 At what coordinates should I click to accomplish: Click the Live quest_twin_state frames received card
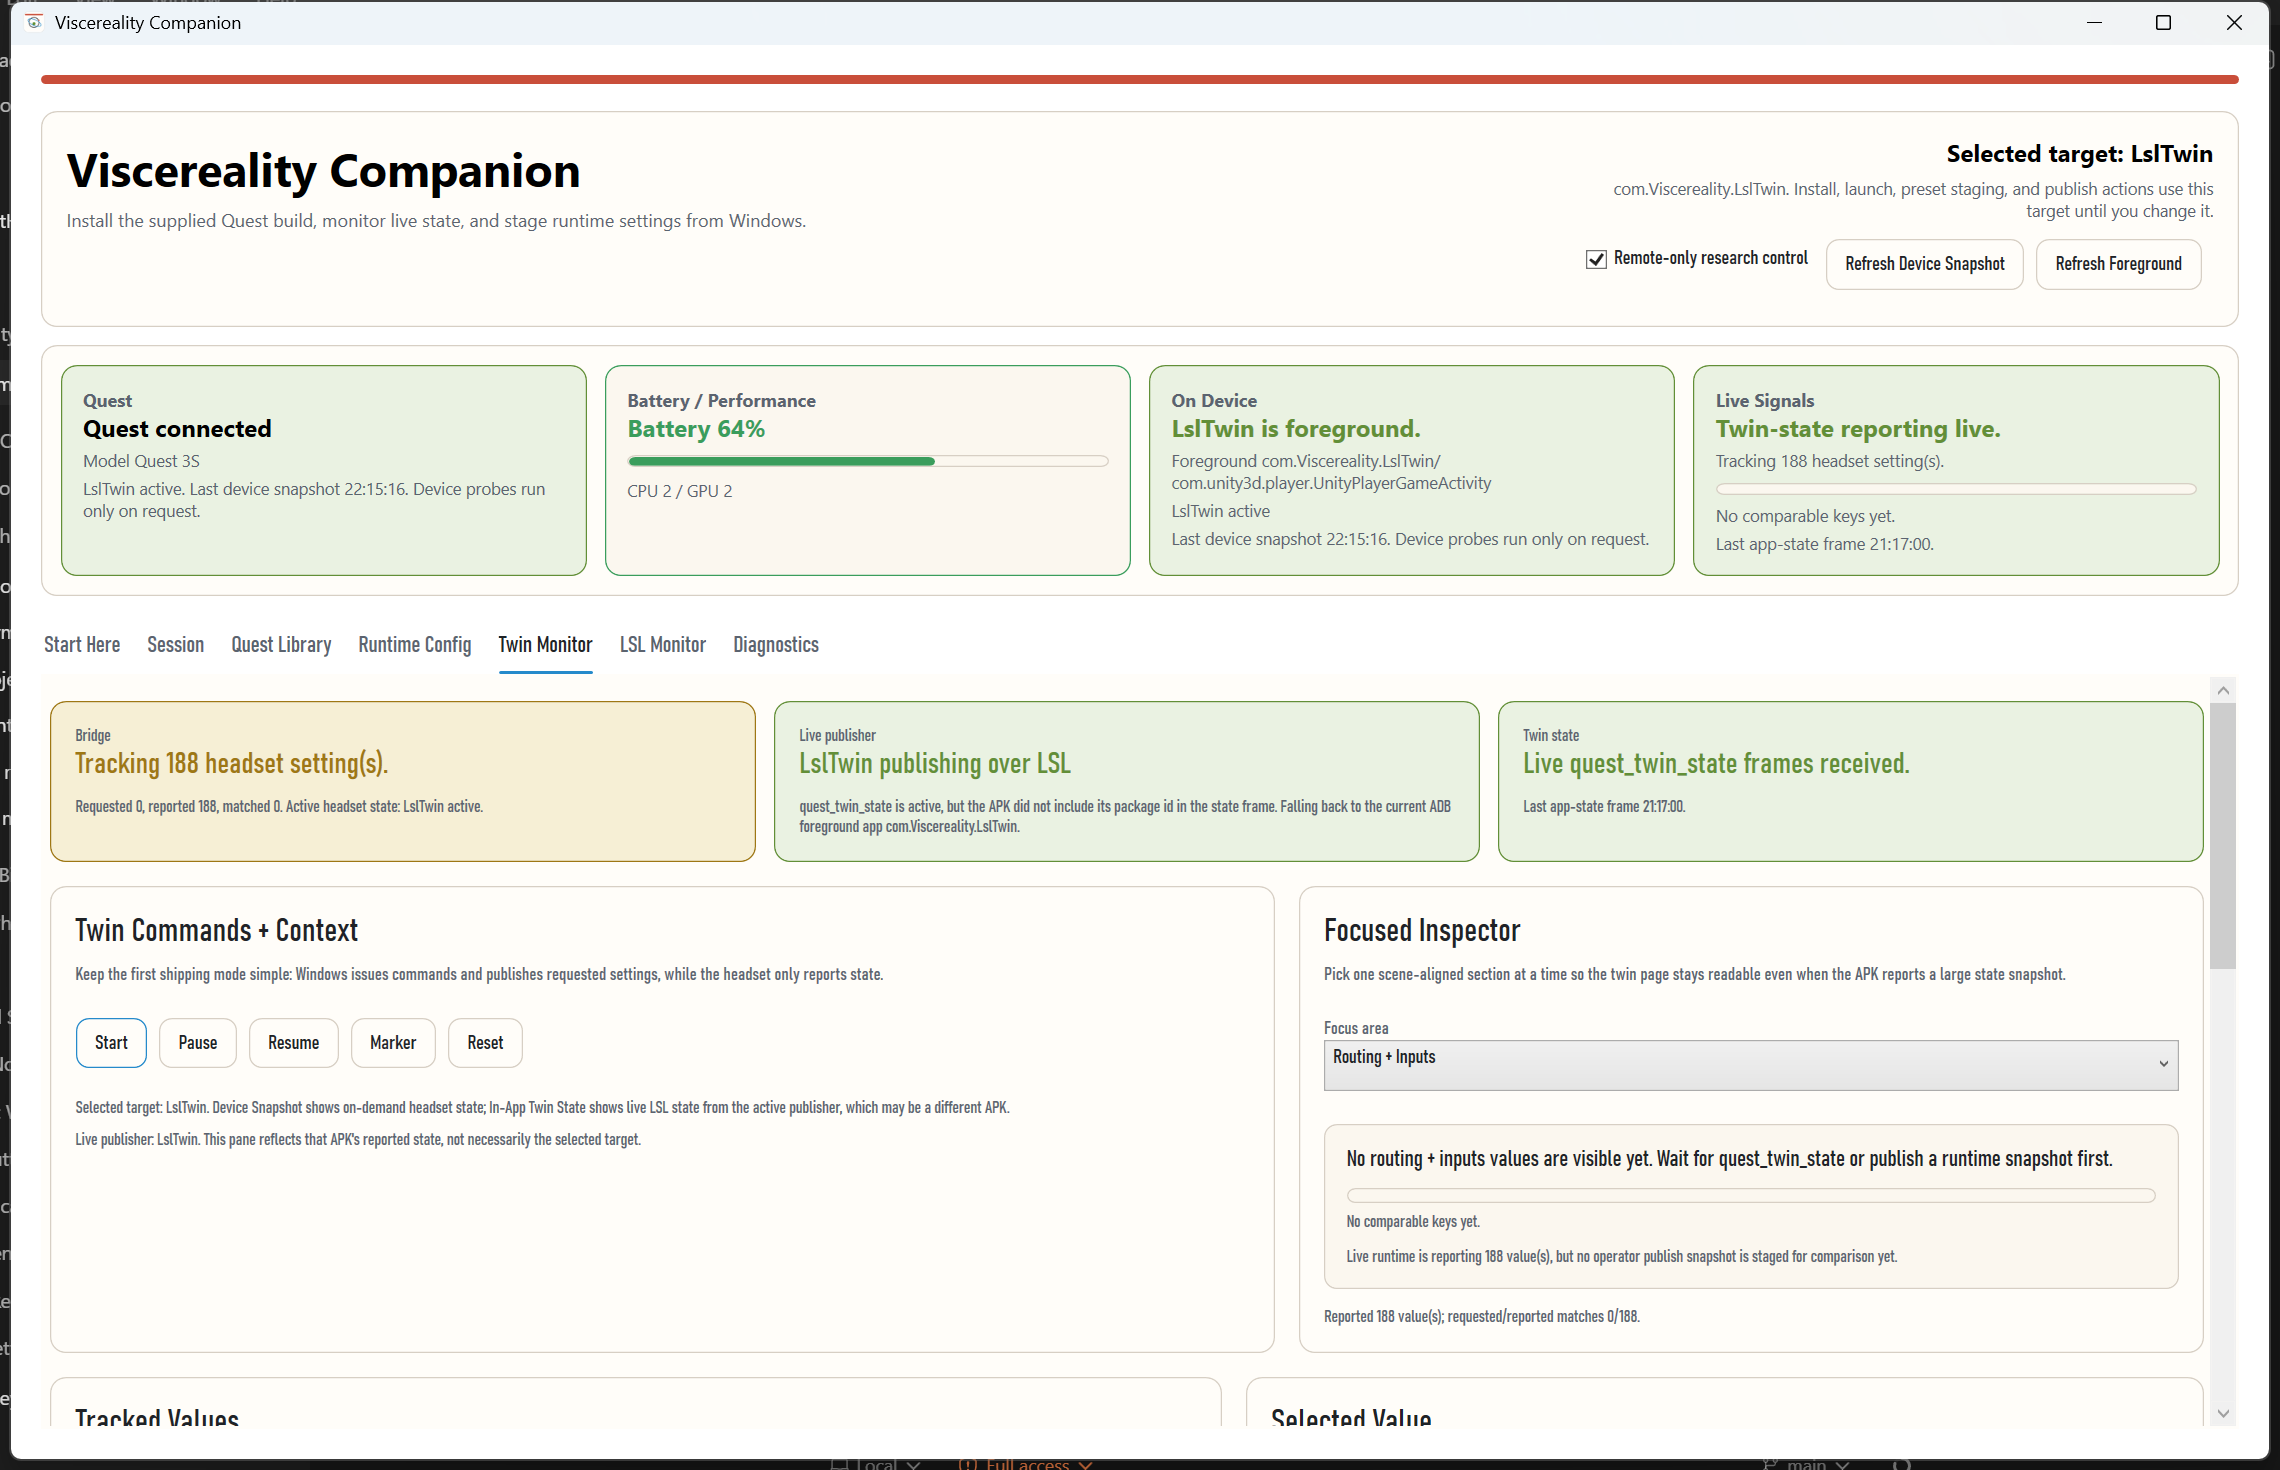pyautogui.click(x=1850, y=781)
